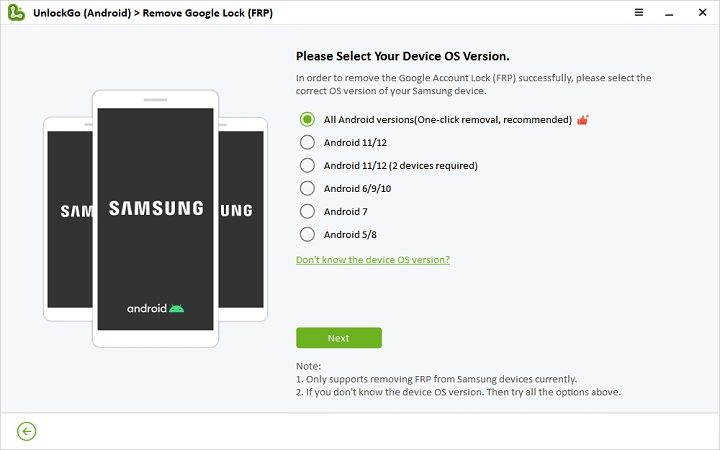
Task: Open the hamburger menu in title bar
Action: (x=639, y=11)
